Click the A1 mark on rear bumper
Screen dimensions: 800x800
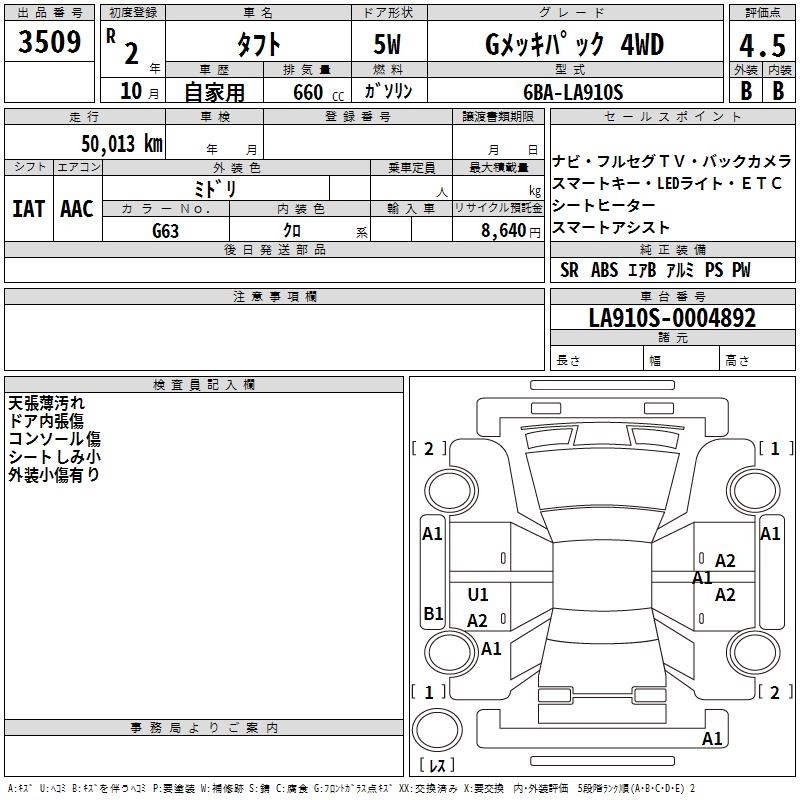[x=712, y=738]
